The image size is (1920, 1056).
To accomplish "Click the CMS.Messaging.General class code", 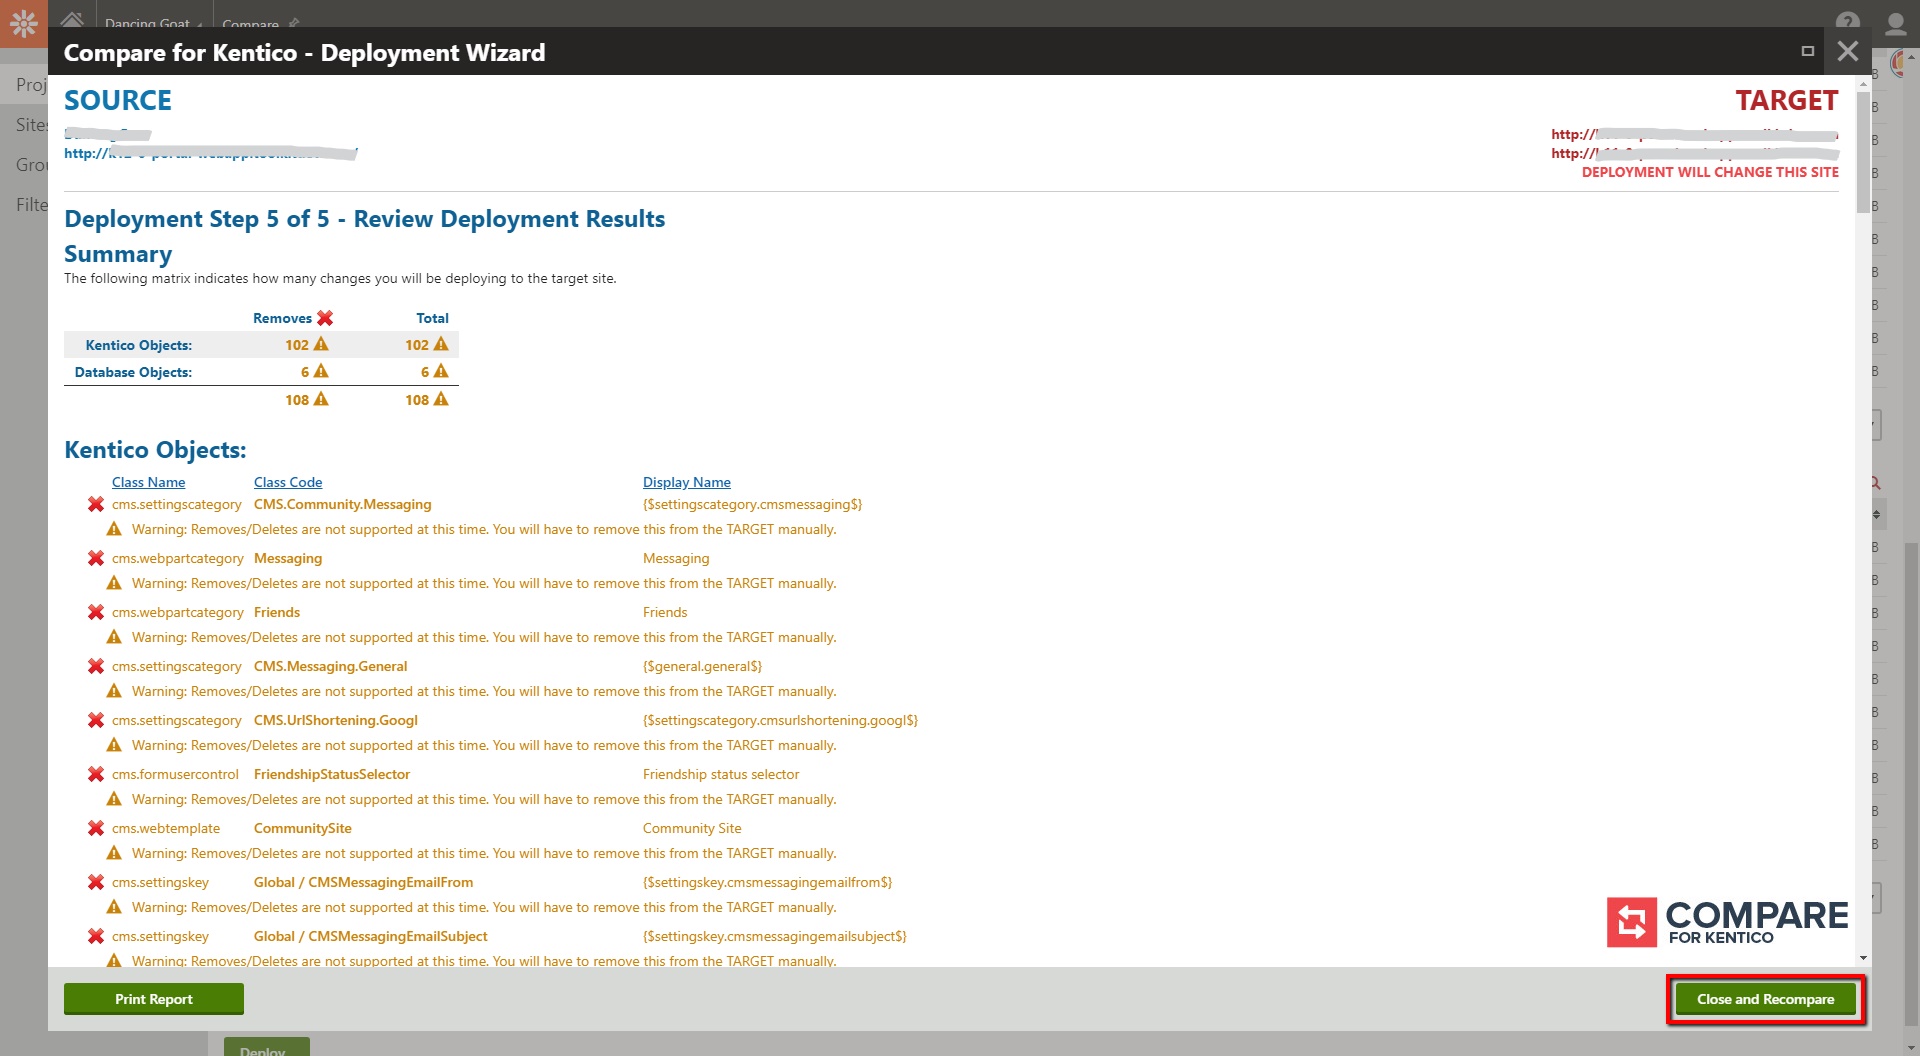I will [330, 666].
